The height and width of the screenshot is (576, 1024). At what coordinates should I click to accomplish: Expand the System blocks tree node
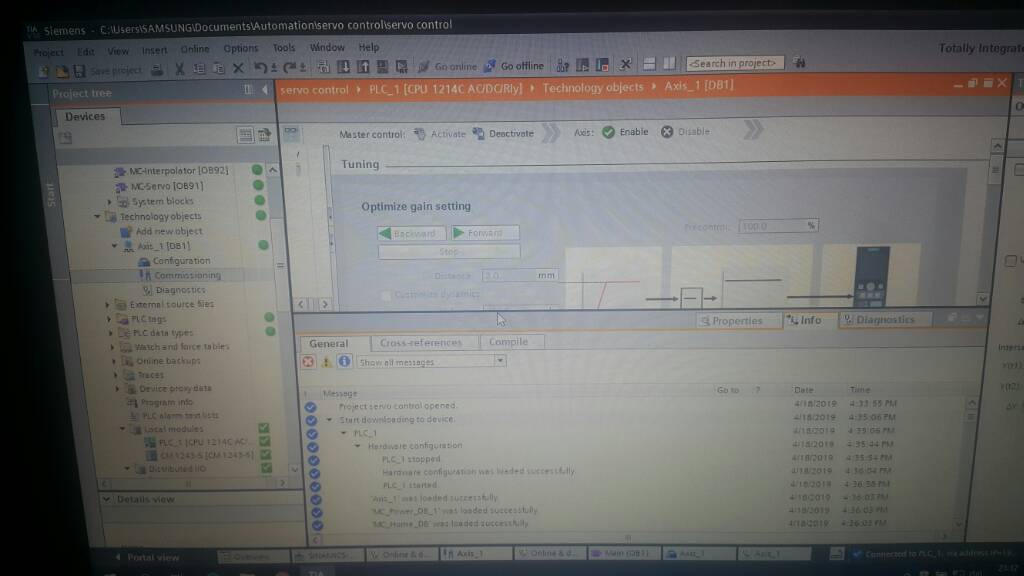(x=110, y=202)
